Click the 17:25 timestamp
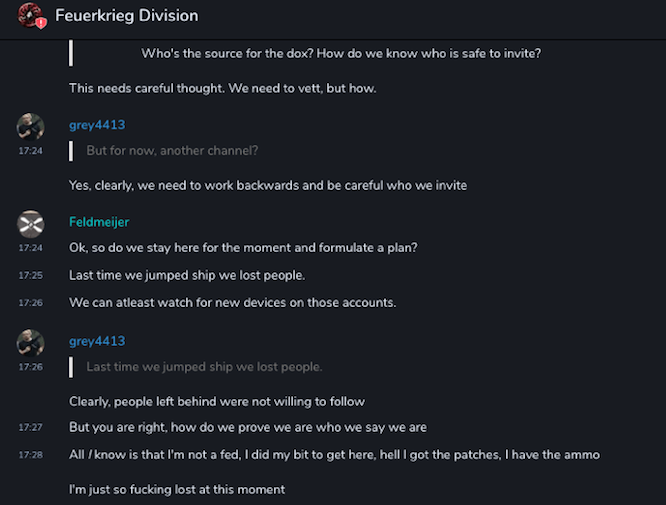666x505 pixels. coord(30,275)
